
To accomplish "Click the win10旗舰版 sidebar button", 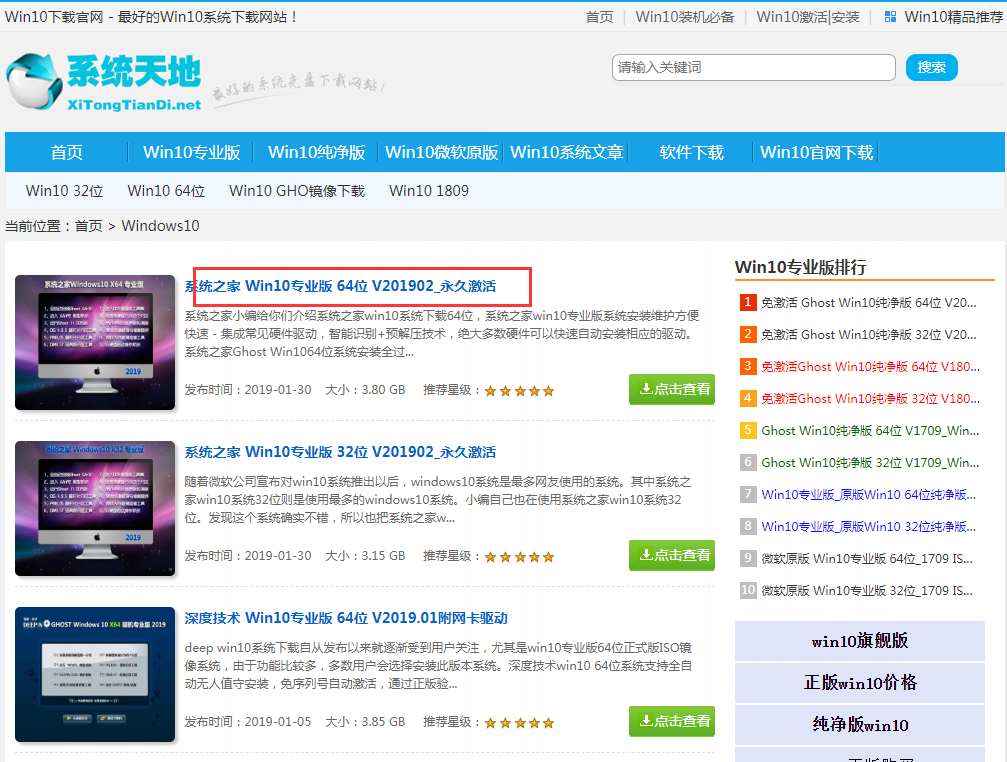I will [859, 641].
